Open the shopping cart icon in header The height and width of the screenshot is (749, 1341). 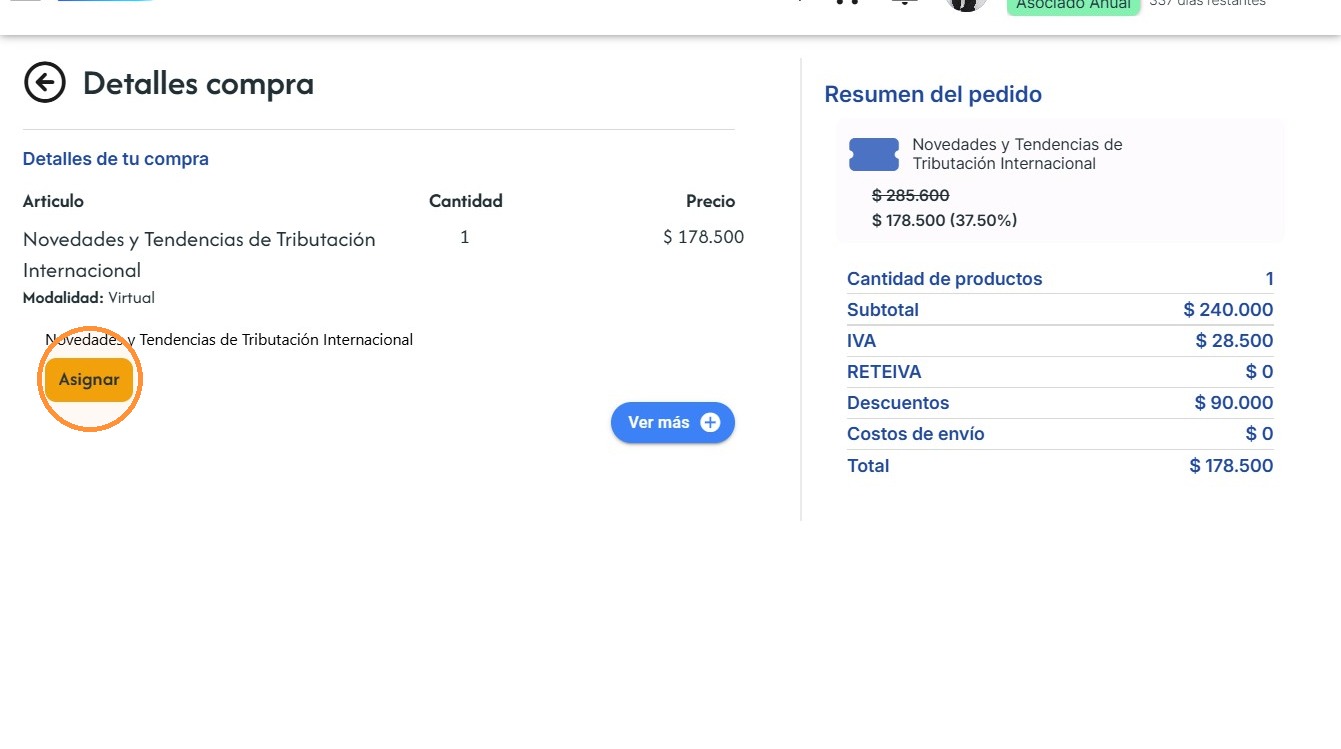(x=847, y=3)
